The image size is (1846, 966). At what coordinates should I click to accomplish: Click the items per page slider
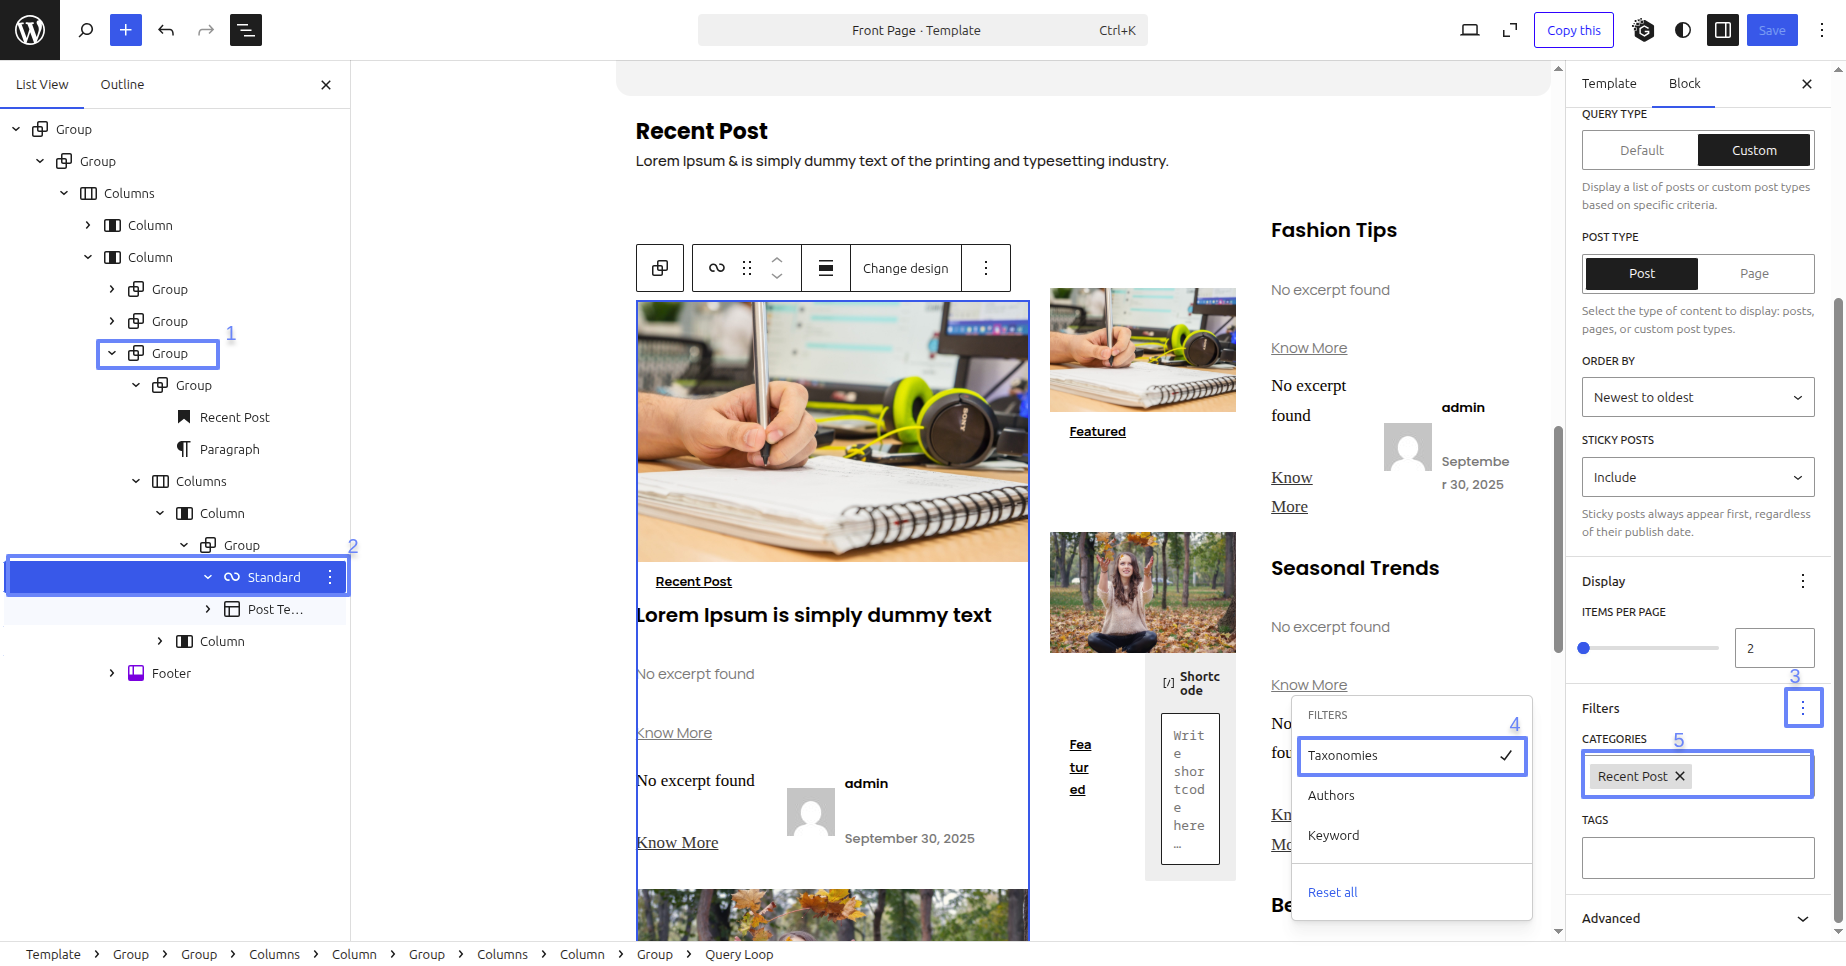point(1650,648)
